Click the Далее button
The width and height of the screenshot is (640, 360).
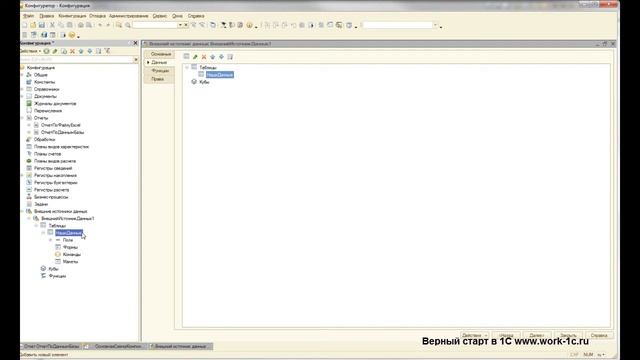click(x=537, y=336)
